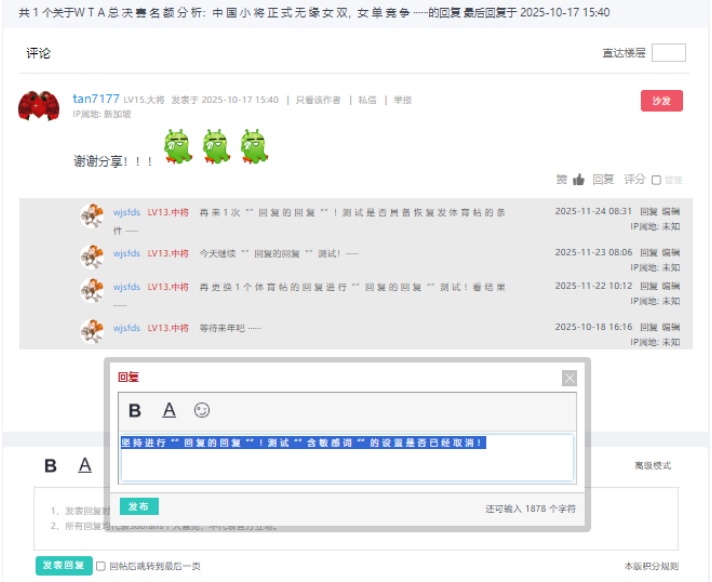Focus the reply popup text area
Image resolution: width=712 pixels, height=582 pixels.
(347, 458)
